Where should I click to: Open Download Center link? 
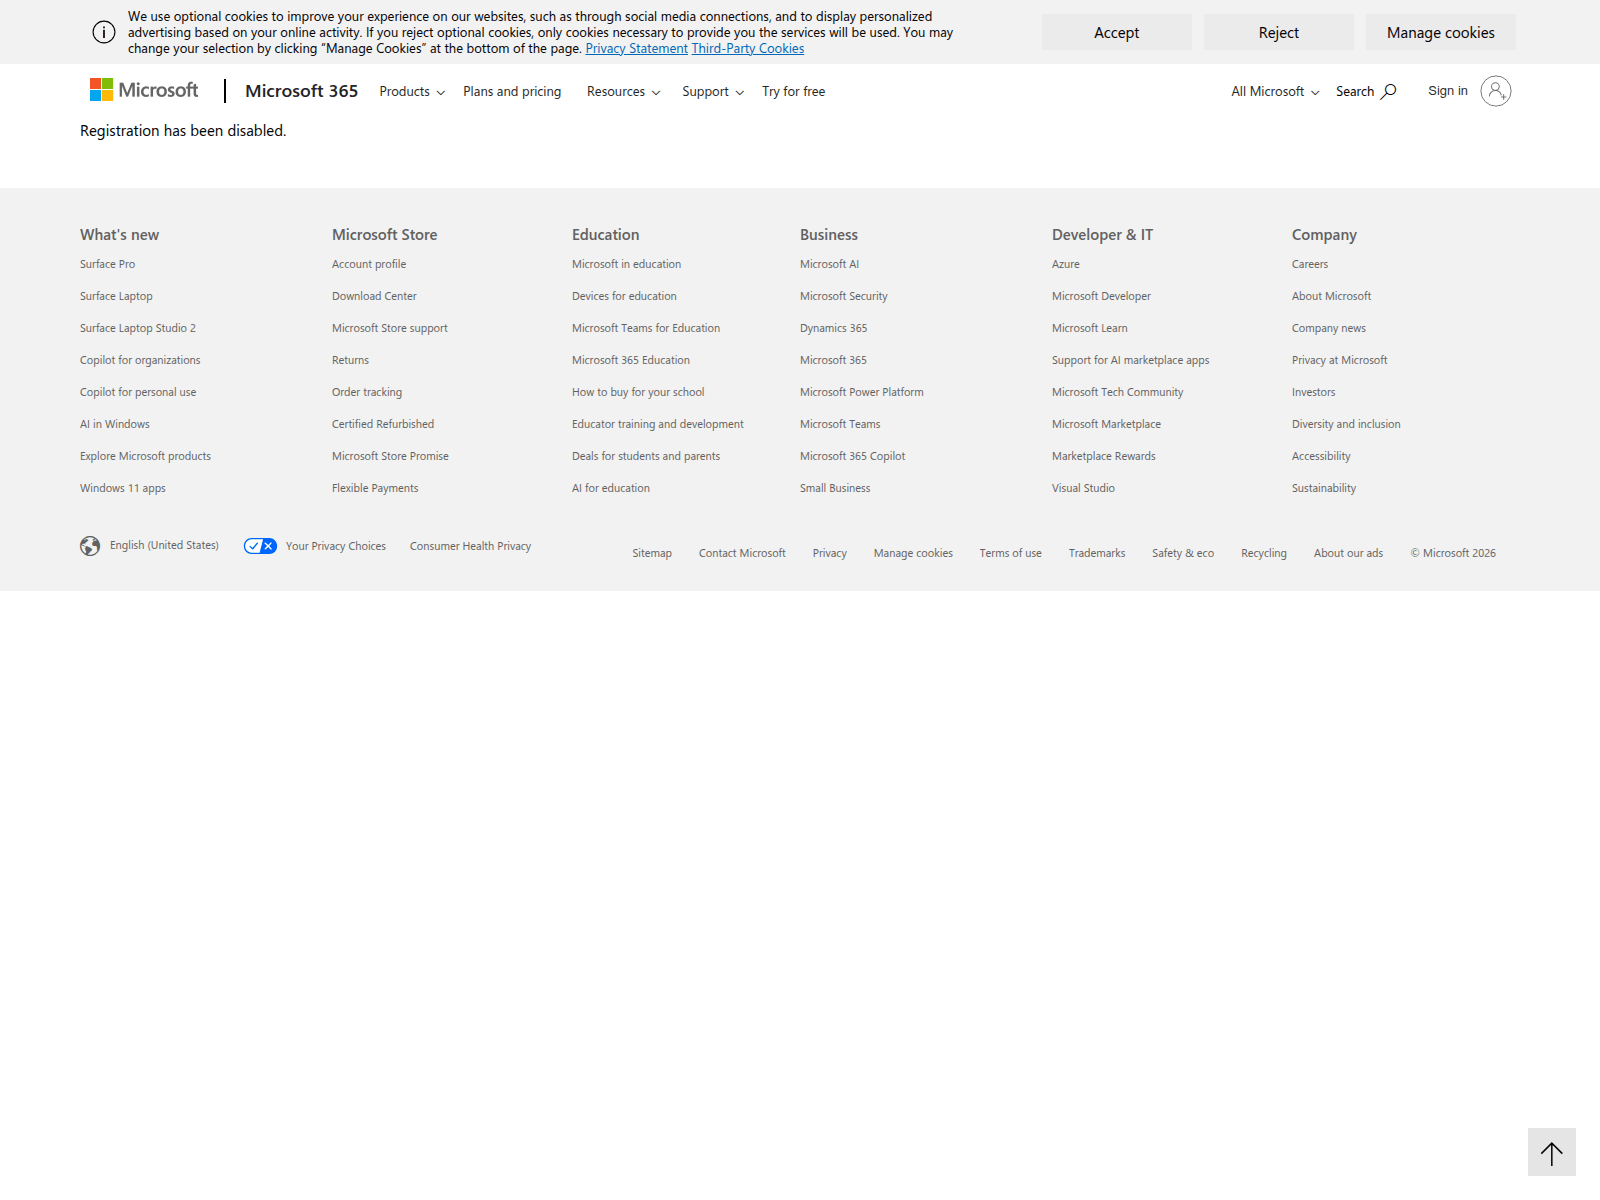click(374, 296)
